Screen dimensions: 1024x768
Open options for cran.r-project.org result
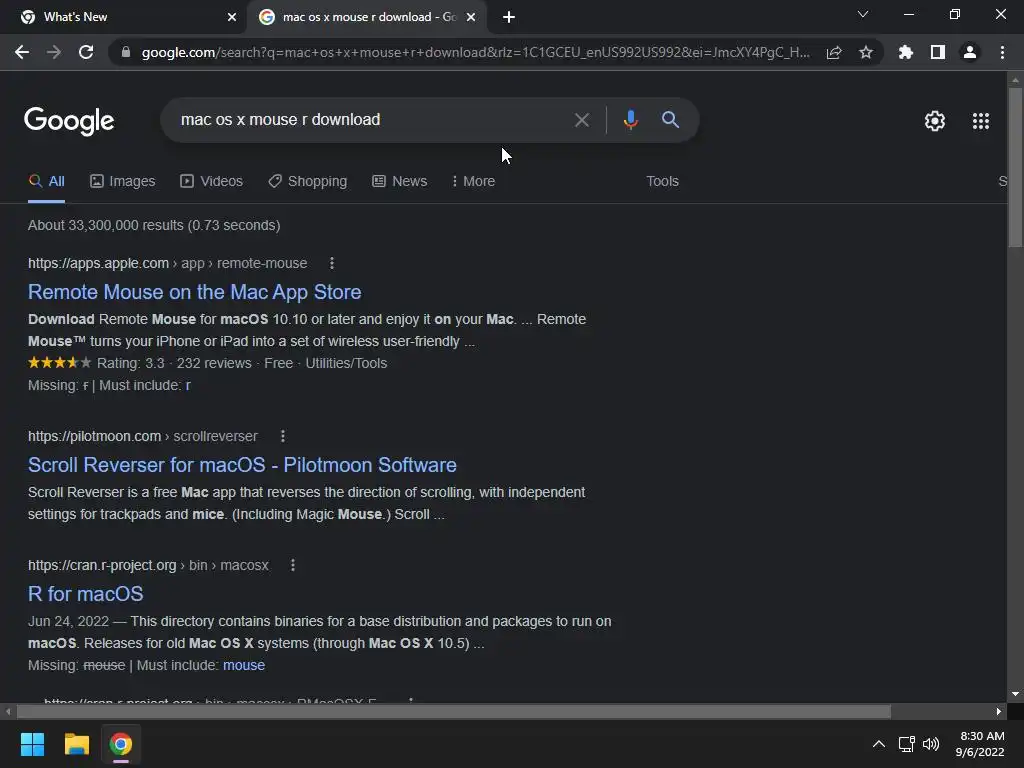(x=293, y=566)
